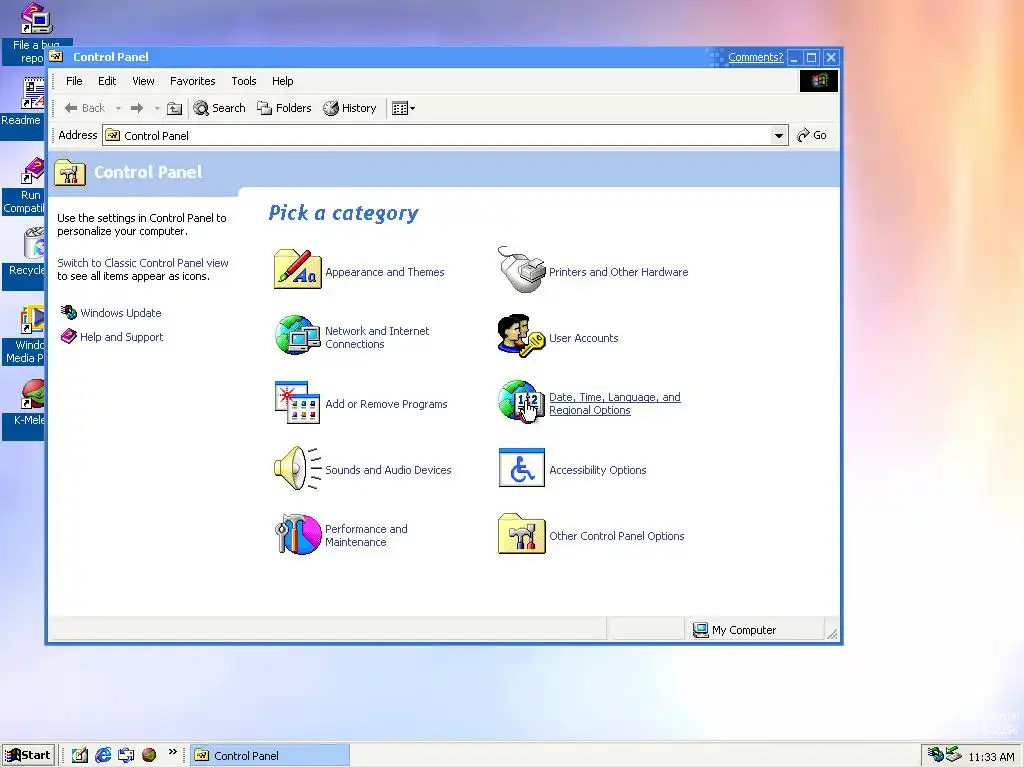Open the Favorites menu
The image size is (1024, 768).
193,81
